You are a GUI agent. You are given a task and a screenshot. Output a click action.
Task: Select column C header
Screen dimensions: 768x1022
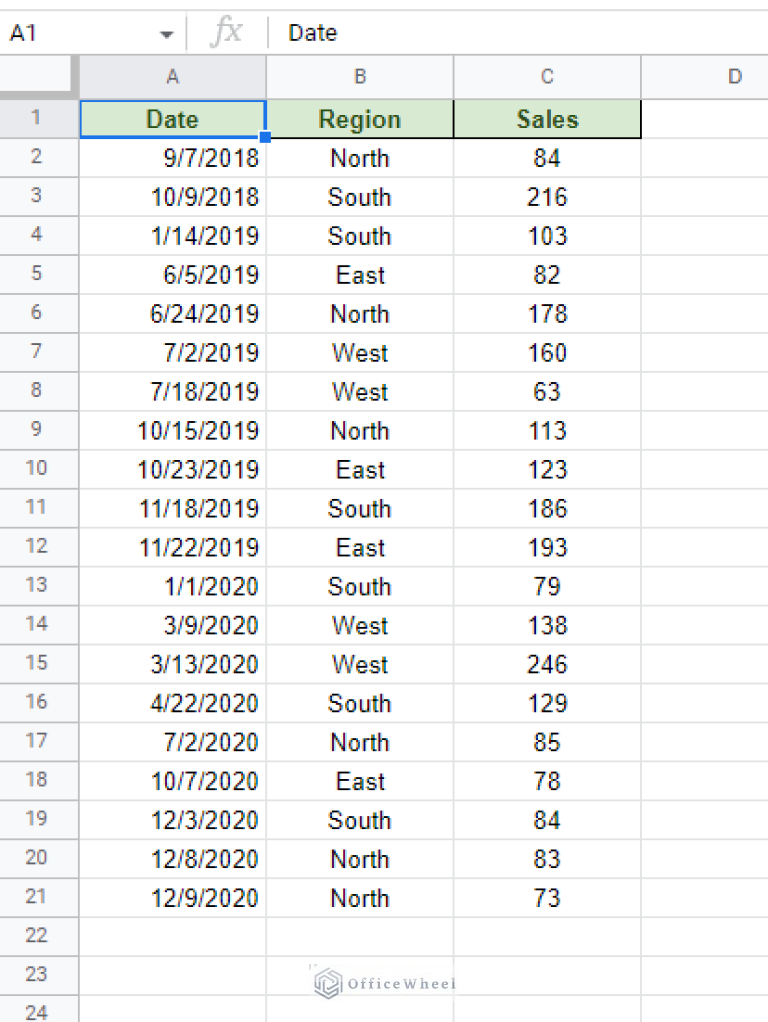point(547,76)
